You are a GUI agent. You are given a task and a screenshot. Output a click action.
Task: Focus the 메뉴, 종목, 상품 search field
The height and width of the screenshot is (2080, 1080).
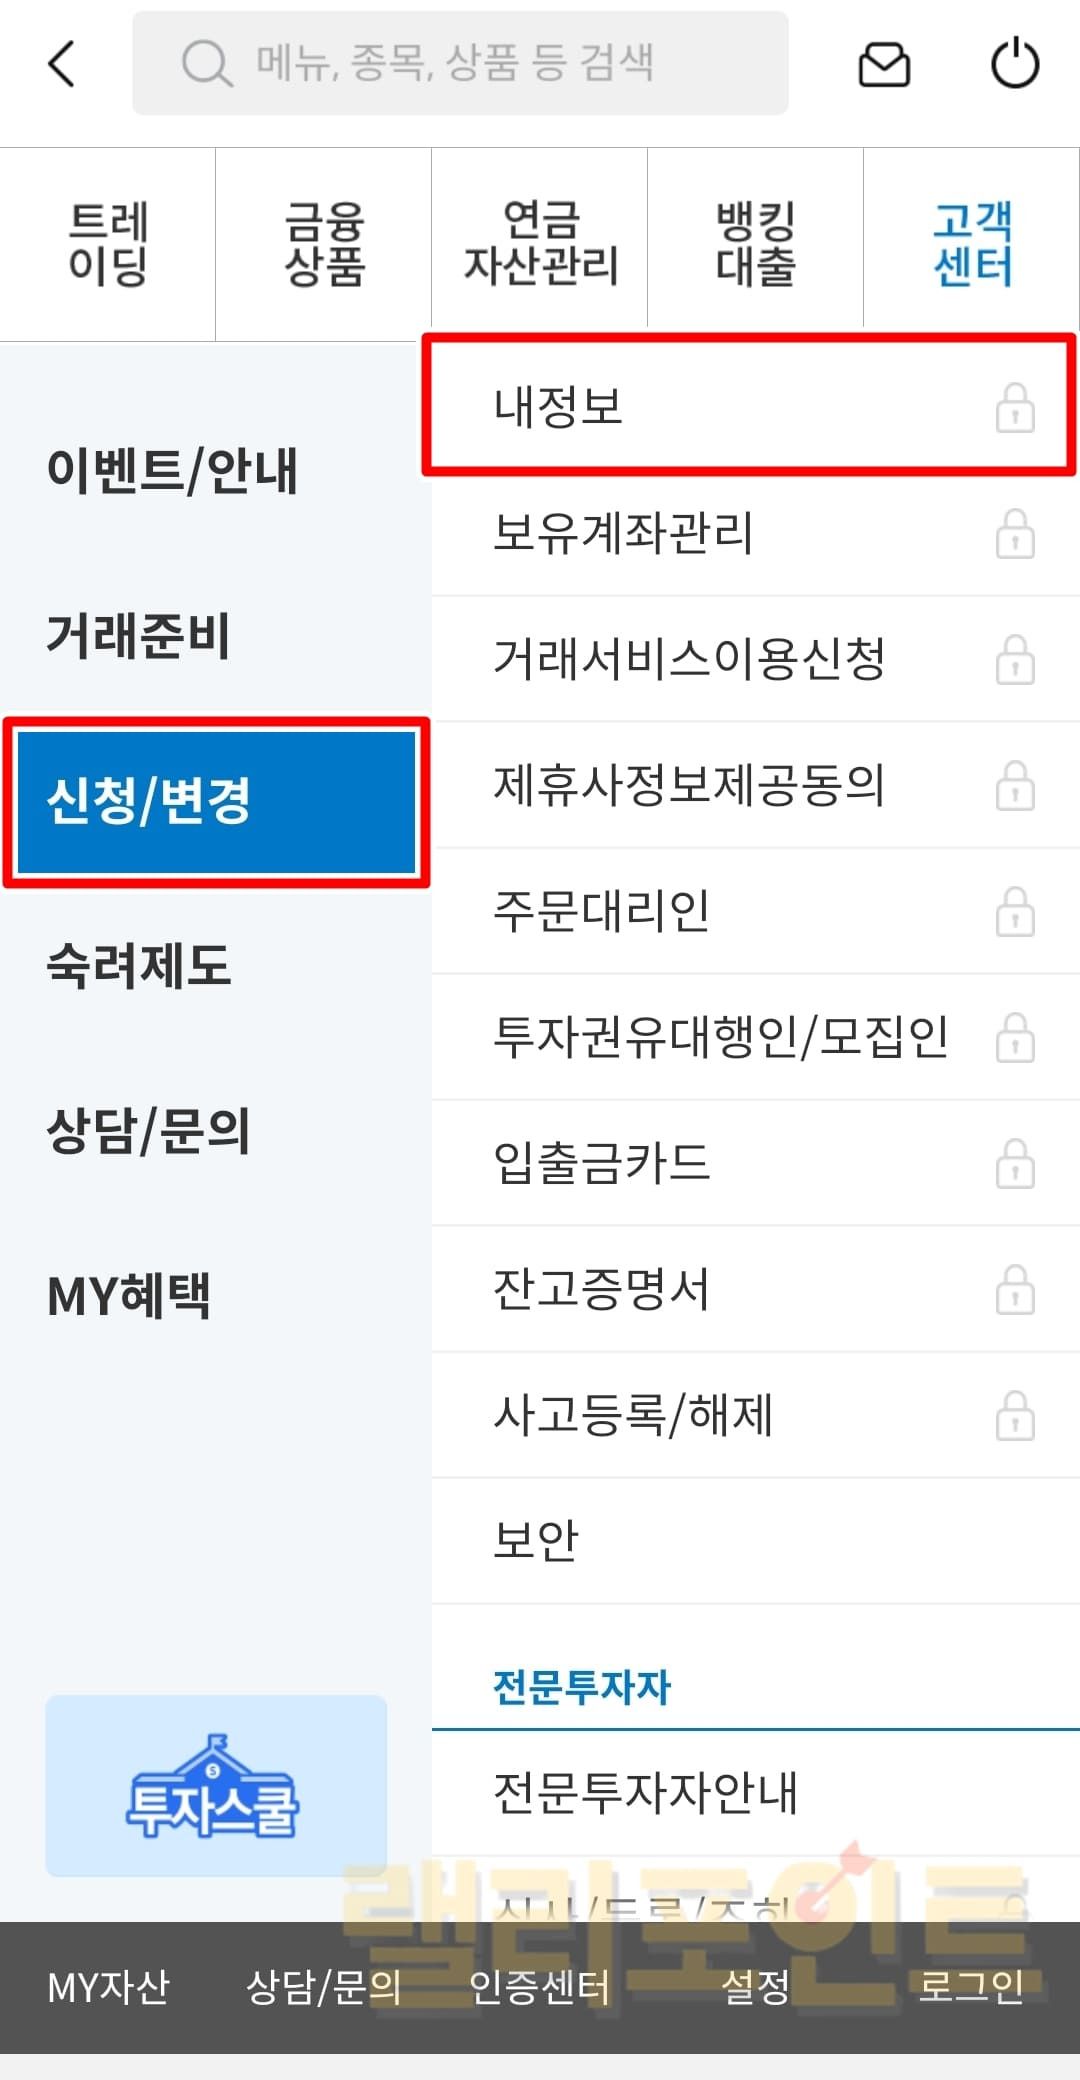coord(460,63)
